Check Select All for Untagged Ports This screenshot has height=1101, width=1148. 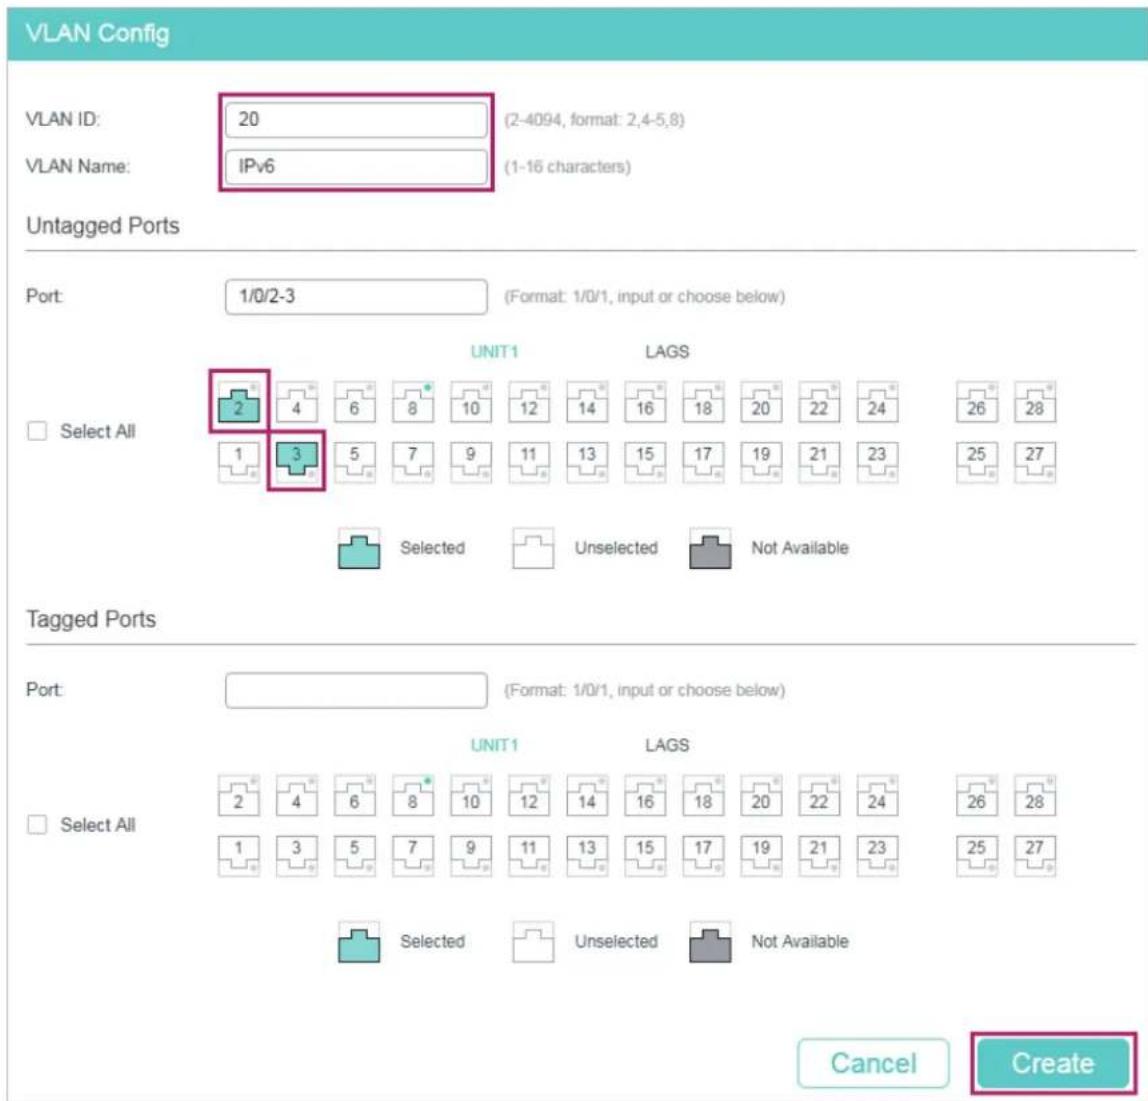coord(37,431)
